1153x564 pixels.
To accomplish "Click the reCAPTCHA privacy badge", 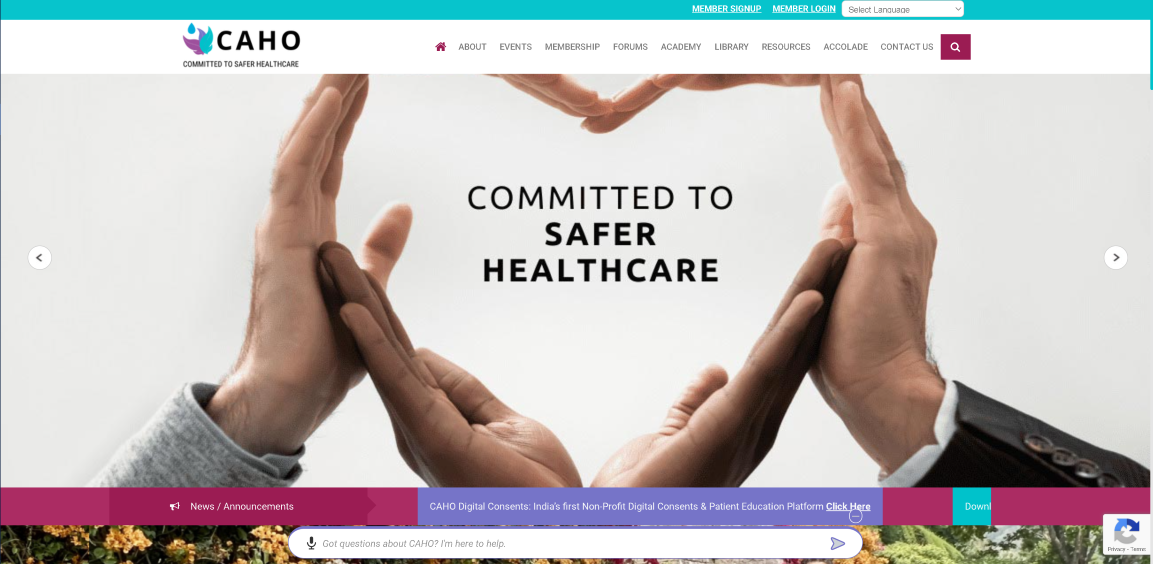I will (x=1127, y=535).
